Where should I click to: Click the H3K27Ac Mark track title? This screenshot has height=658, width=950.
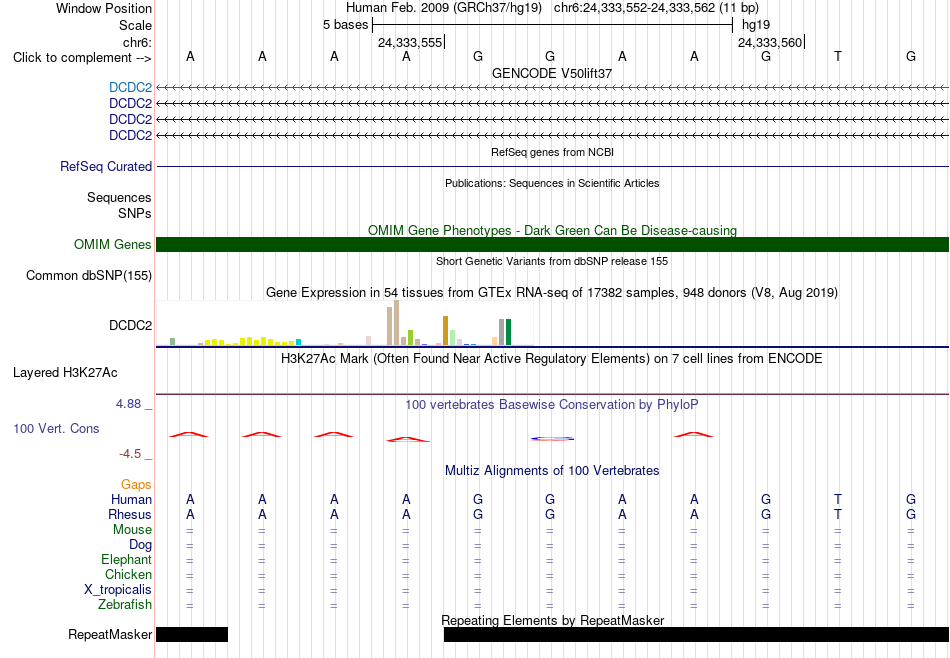click(552, 359)
